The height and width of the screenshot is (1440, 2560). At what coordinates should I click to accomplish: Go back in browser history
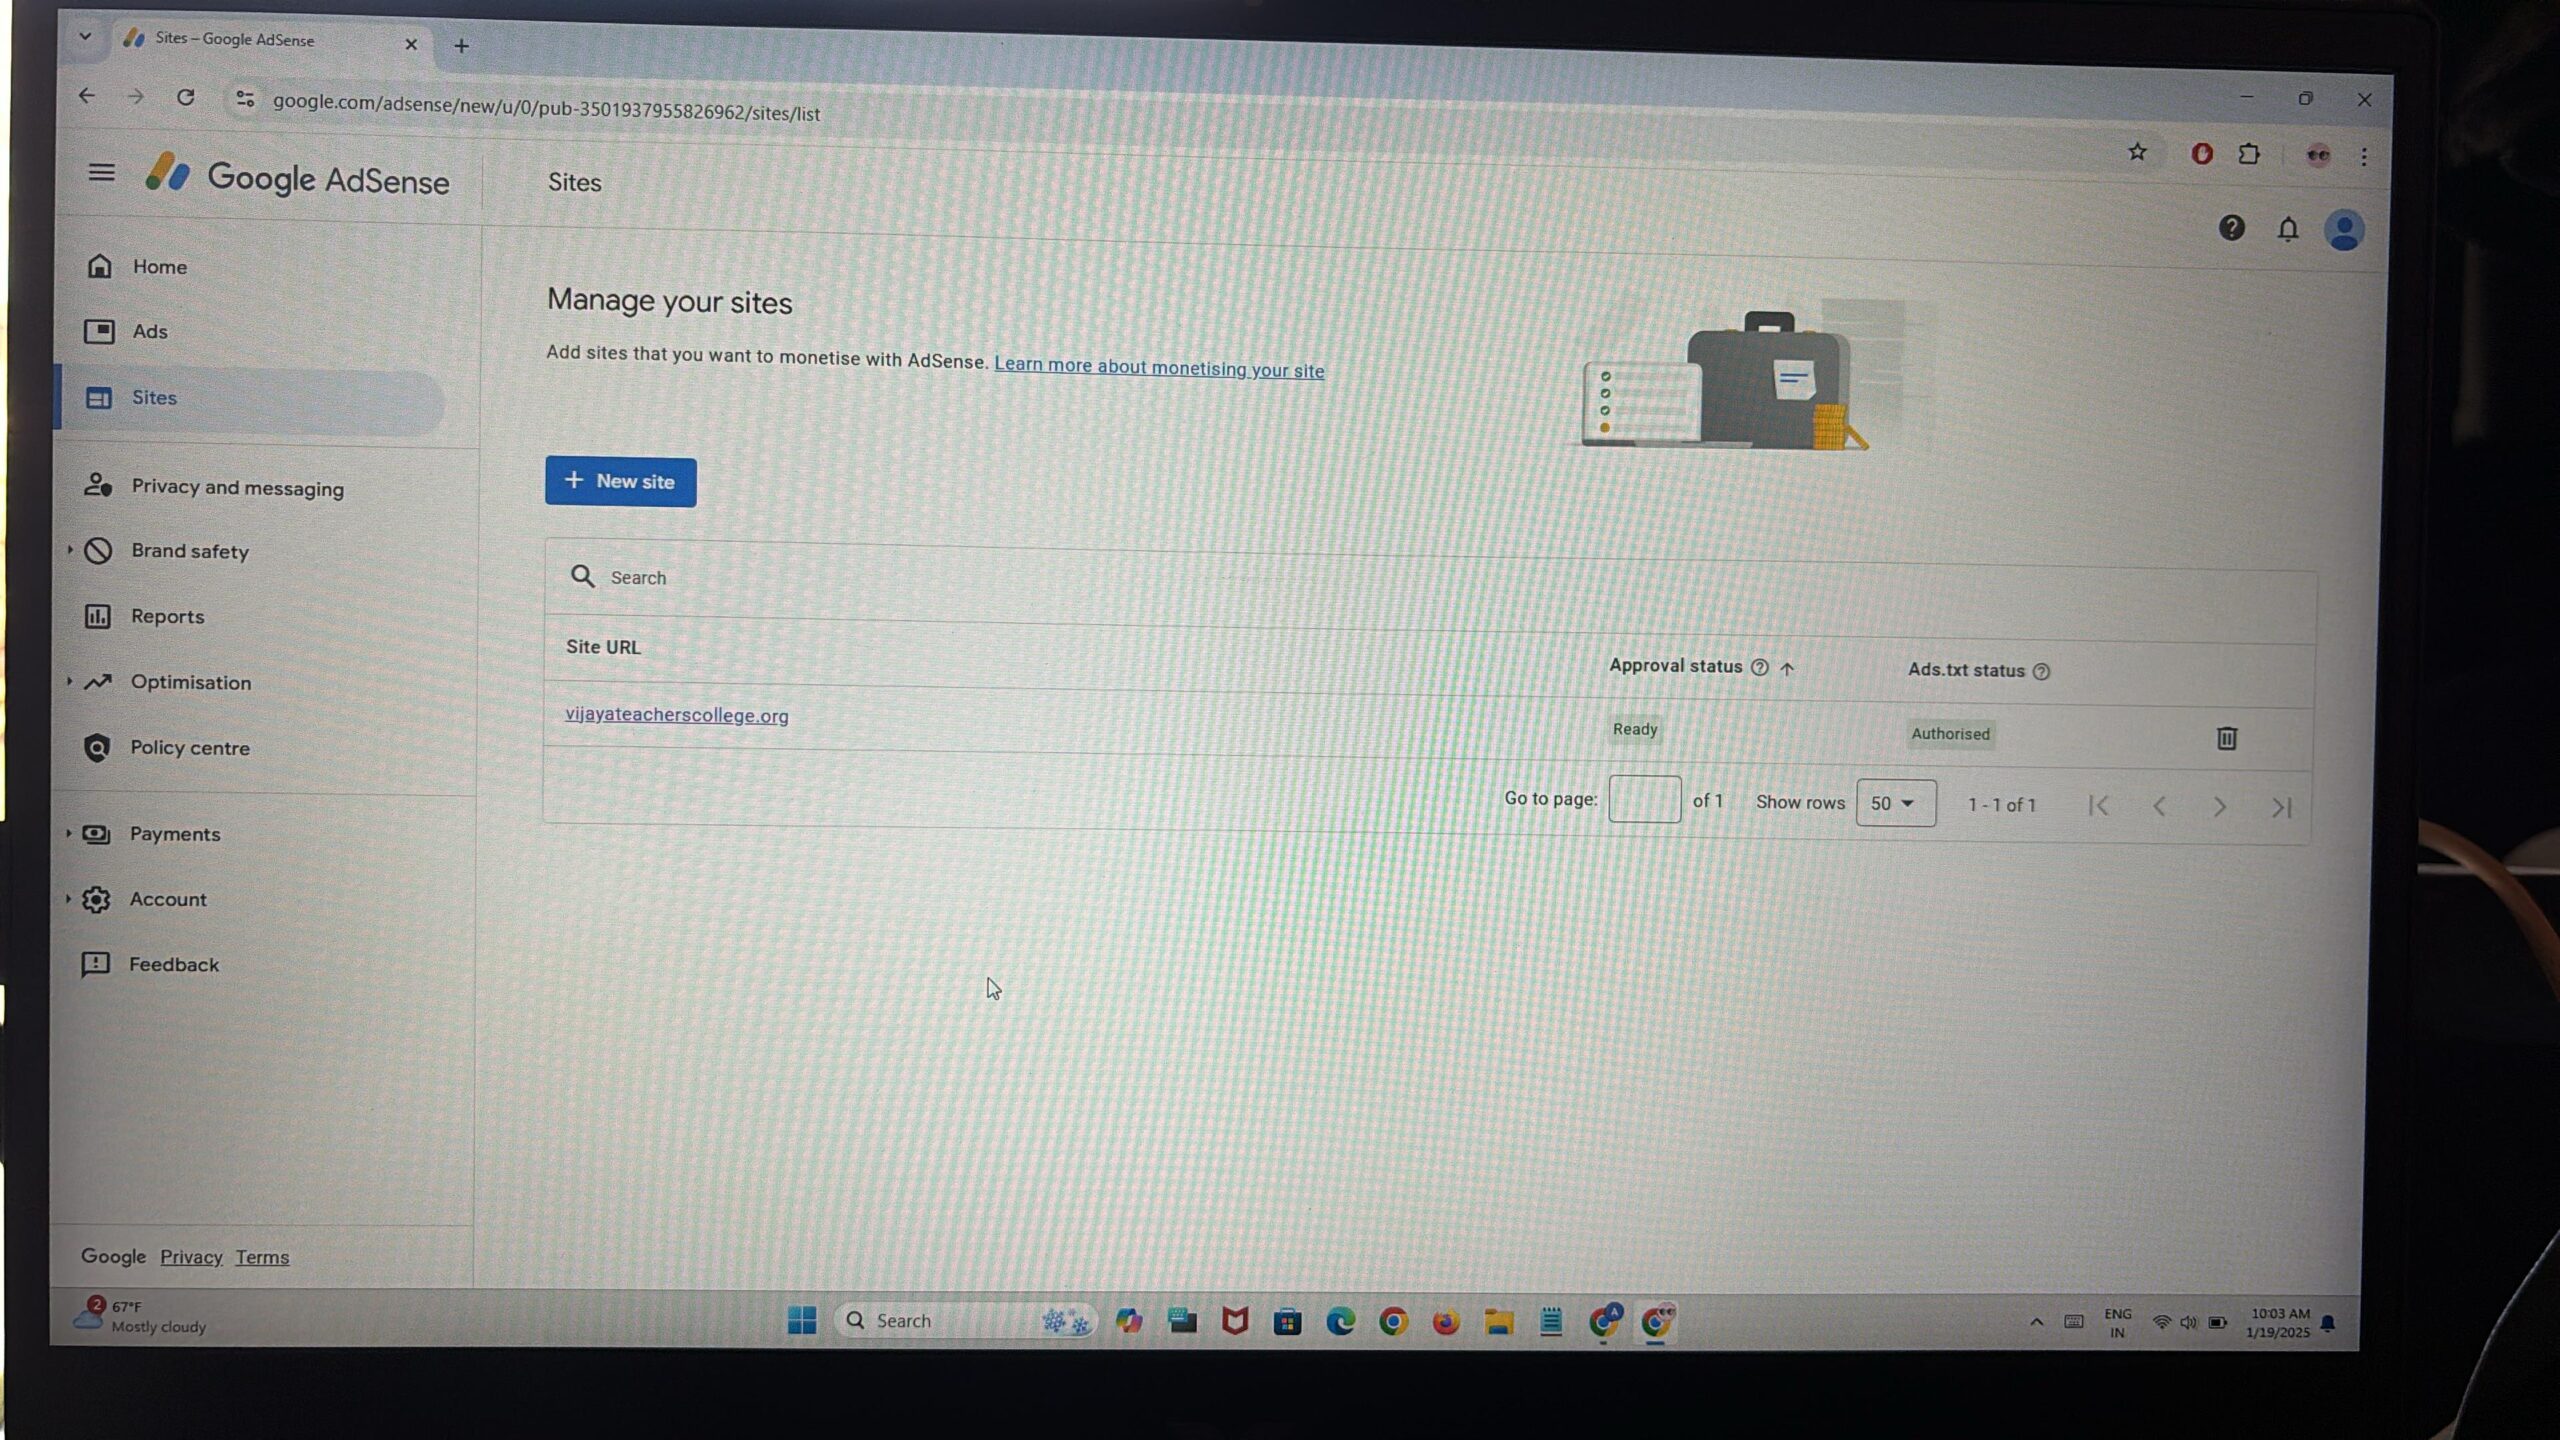click(87, 96)
